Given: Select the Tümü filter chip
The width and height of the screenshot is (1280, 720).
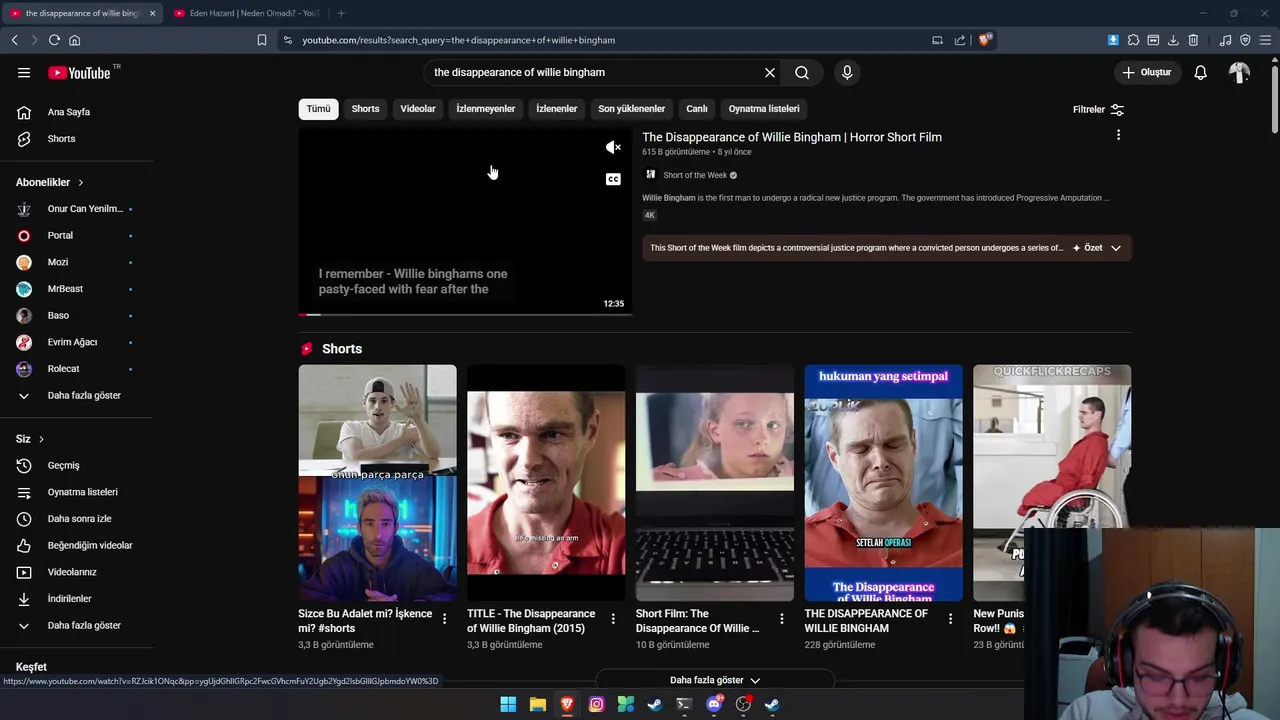Looking at the screenshot, I should point(318,108).
